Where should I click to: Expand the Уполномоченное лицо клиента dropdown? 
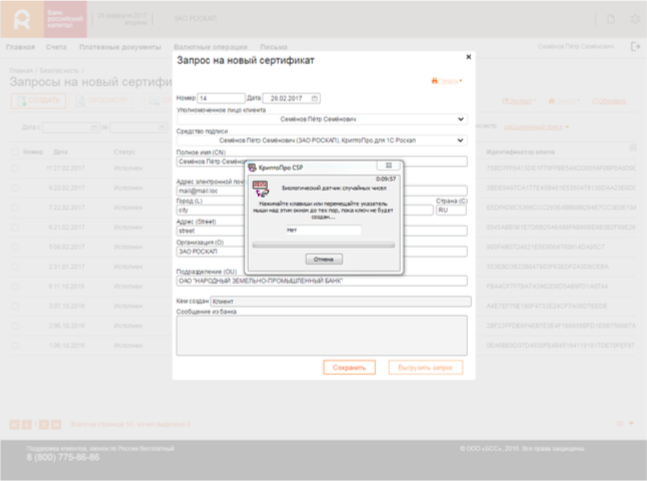coord(460,119)
